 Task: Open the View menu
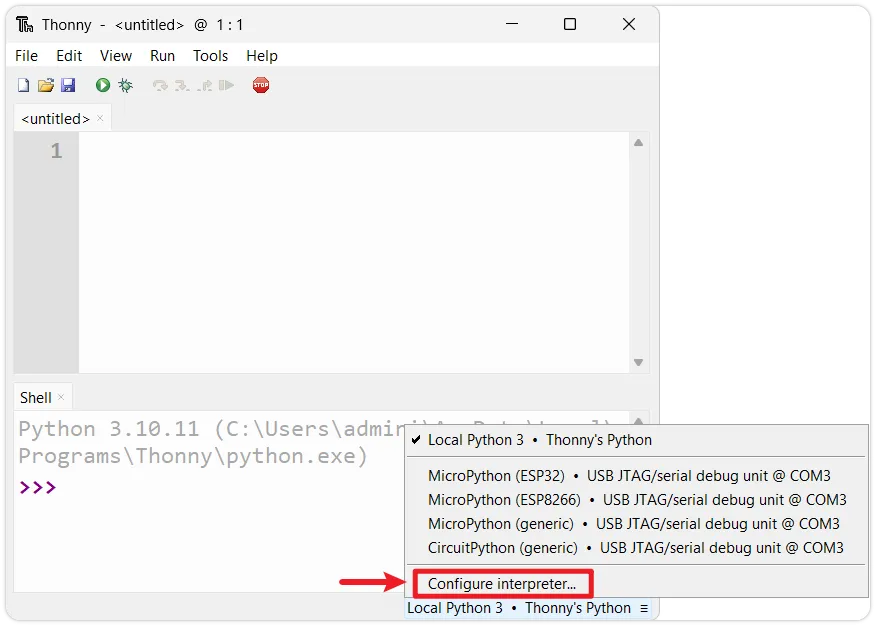[116, 56]
